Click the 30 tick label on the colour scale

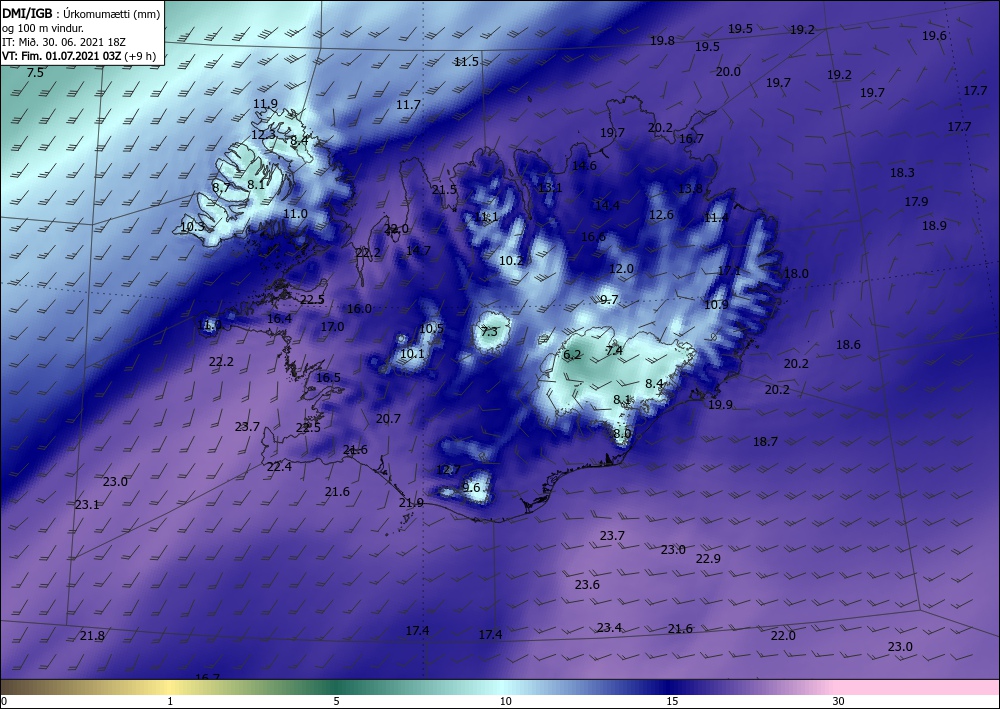(x=838, y=701)
